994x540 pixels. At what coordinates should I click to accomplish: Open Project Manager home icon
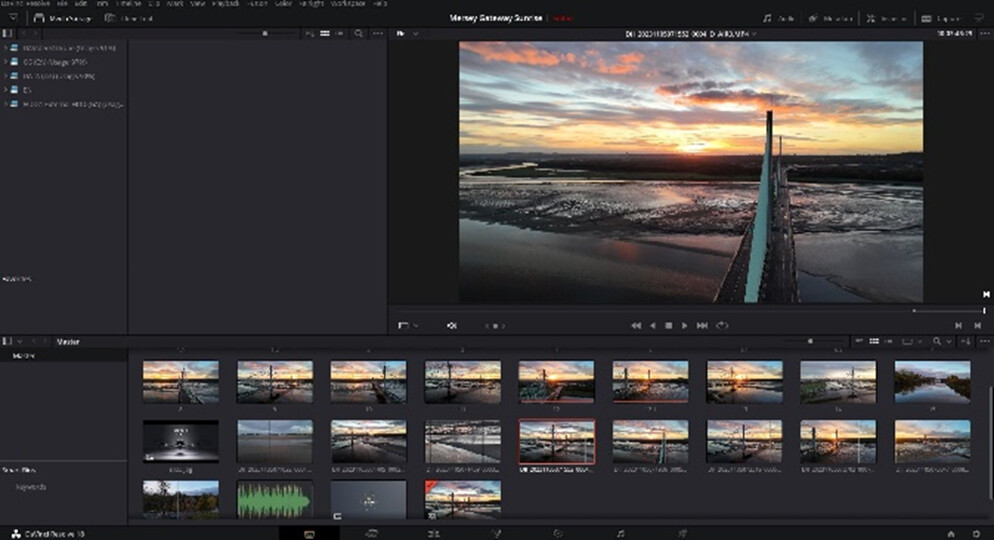(x=950, y=533)
